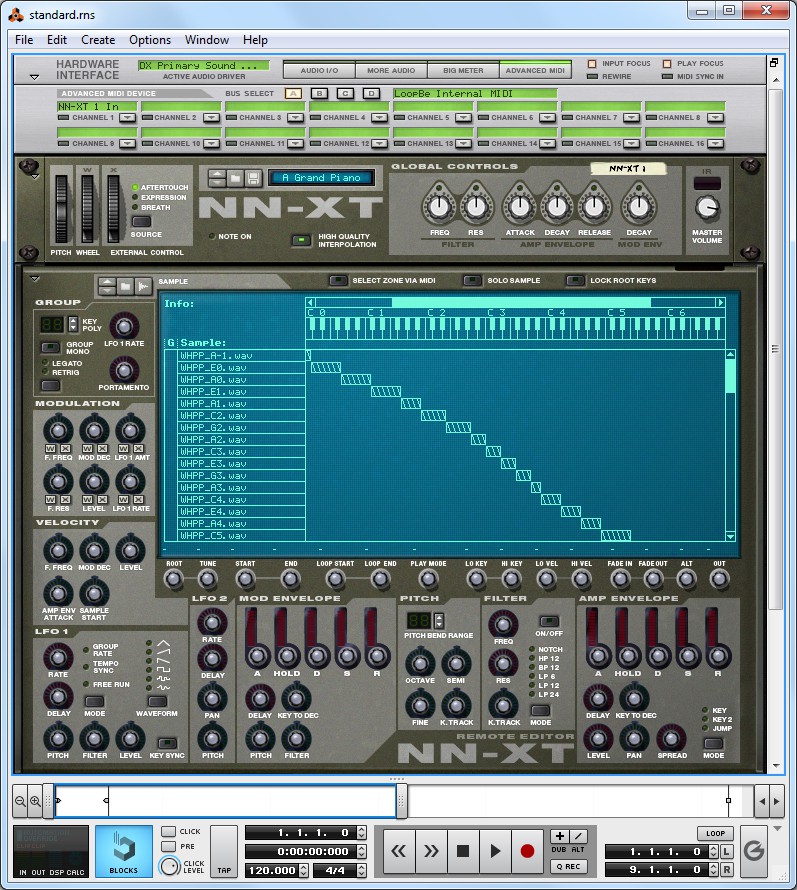Click the TAP tempo button
The width and height of the screenshot is (797, 890).
[224, 851]
